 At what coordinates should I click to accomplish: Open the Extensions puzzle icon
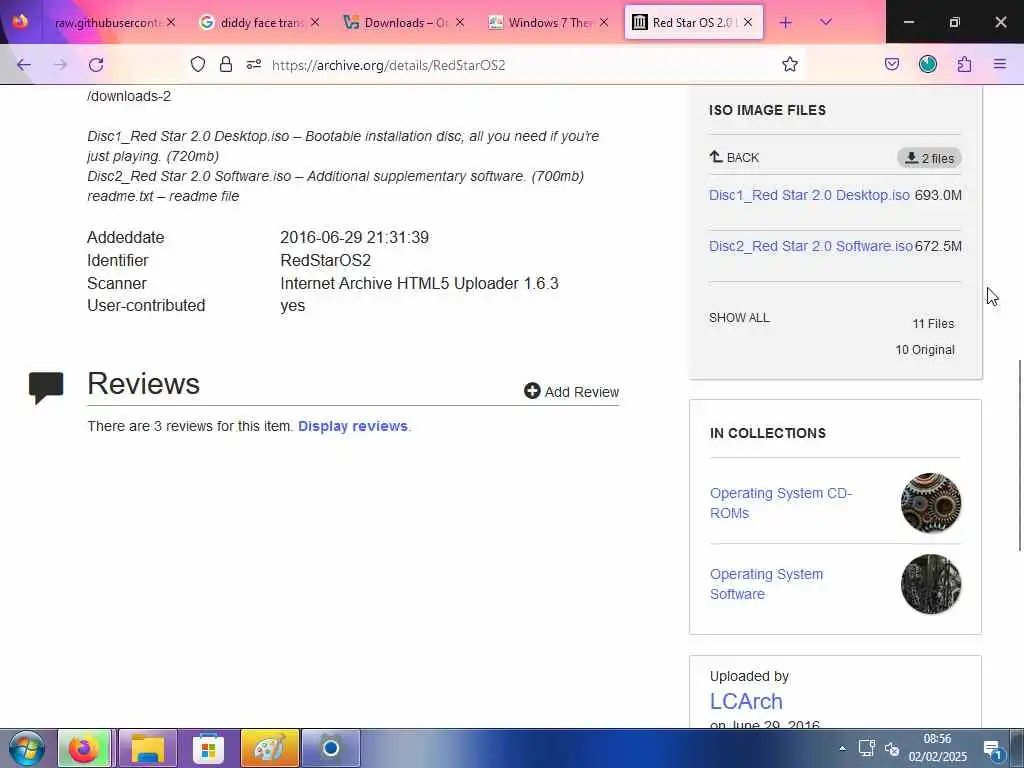[964, 64]
